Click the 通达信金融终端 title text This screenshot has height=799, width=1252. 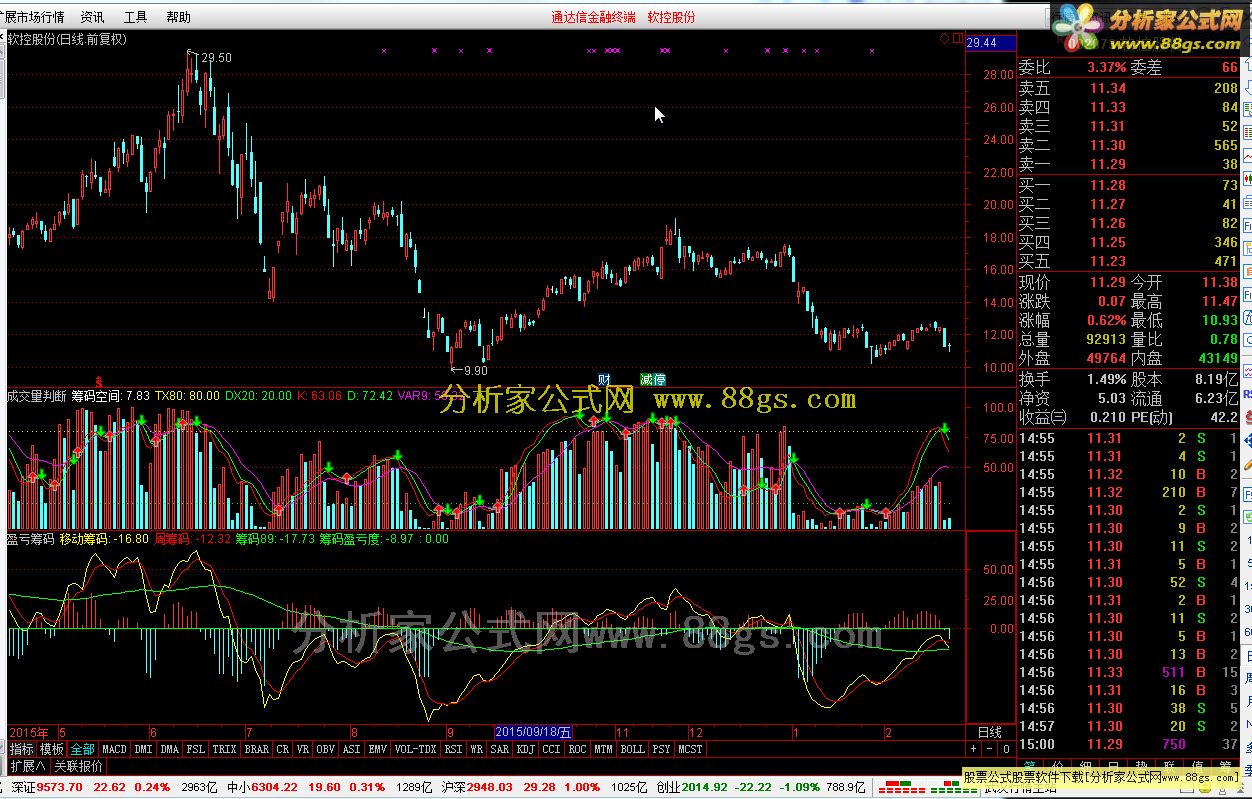coord(593,17)
